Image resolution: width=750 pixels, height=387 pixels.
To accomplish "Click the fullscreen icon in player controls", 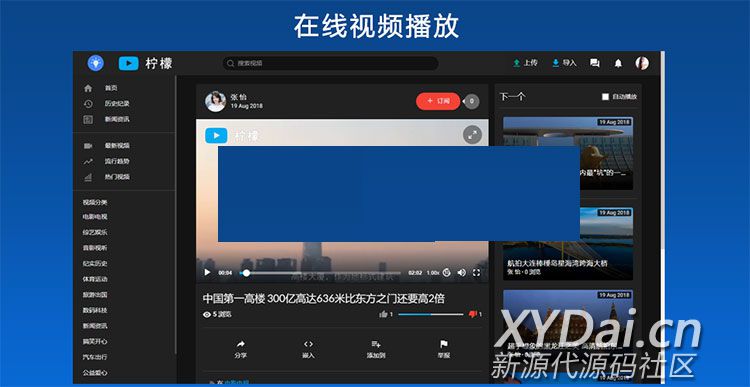I will (476, 273).
